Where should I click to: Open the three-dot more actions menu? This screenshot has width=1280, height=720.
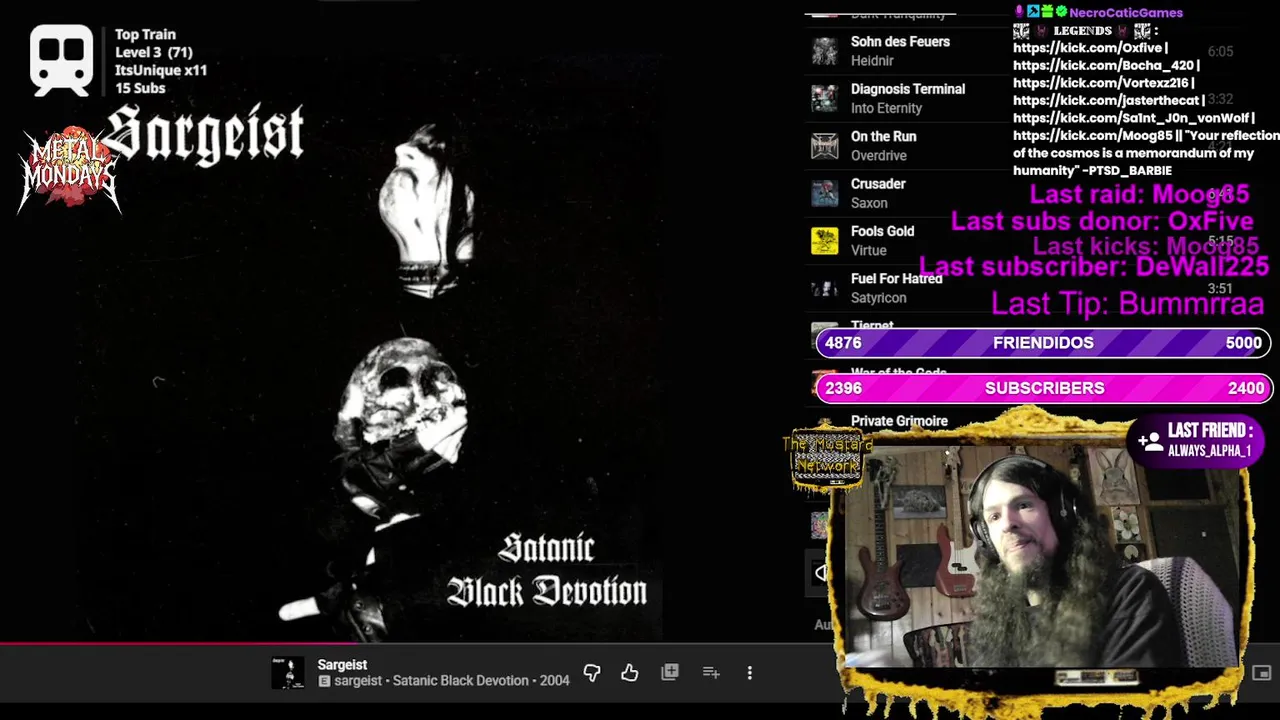(x=750, y=673)
